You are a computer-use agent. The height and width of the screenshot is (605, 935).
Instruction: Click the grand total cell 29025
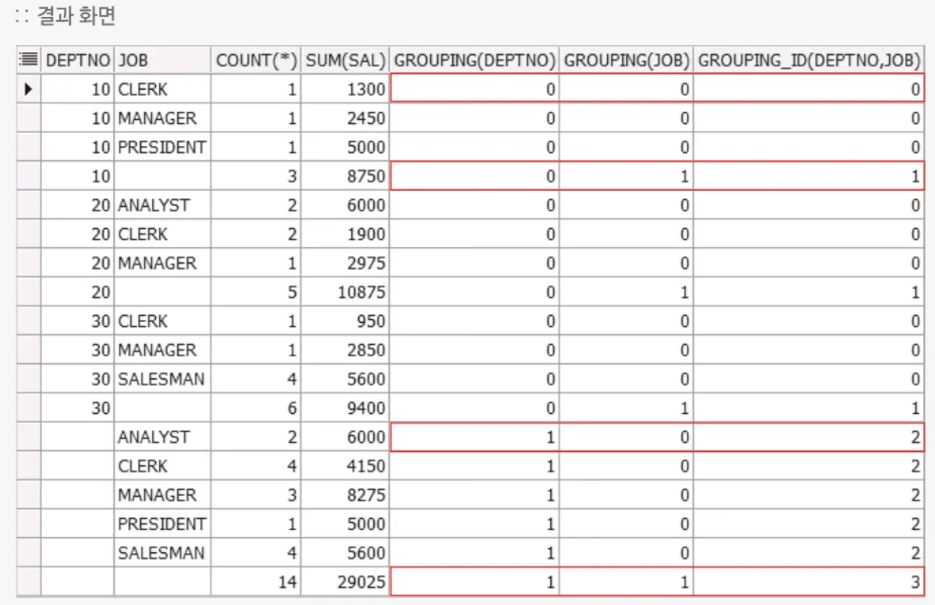[x=345, y=582]
